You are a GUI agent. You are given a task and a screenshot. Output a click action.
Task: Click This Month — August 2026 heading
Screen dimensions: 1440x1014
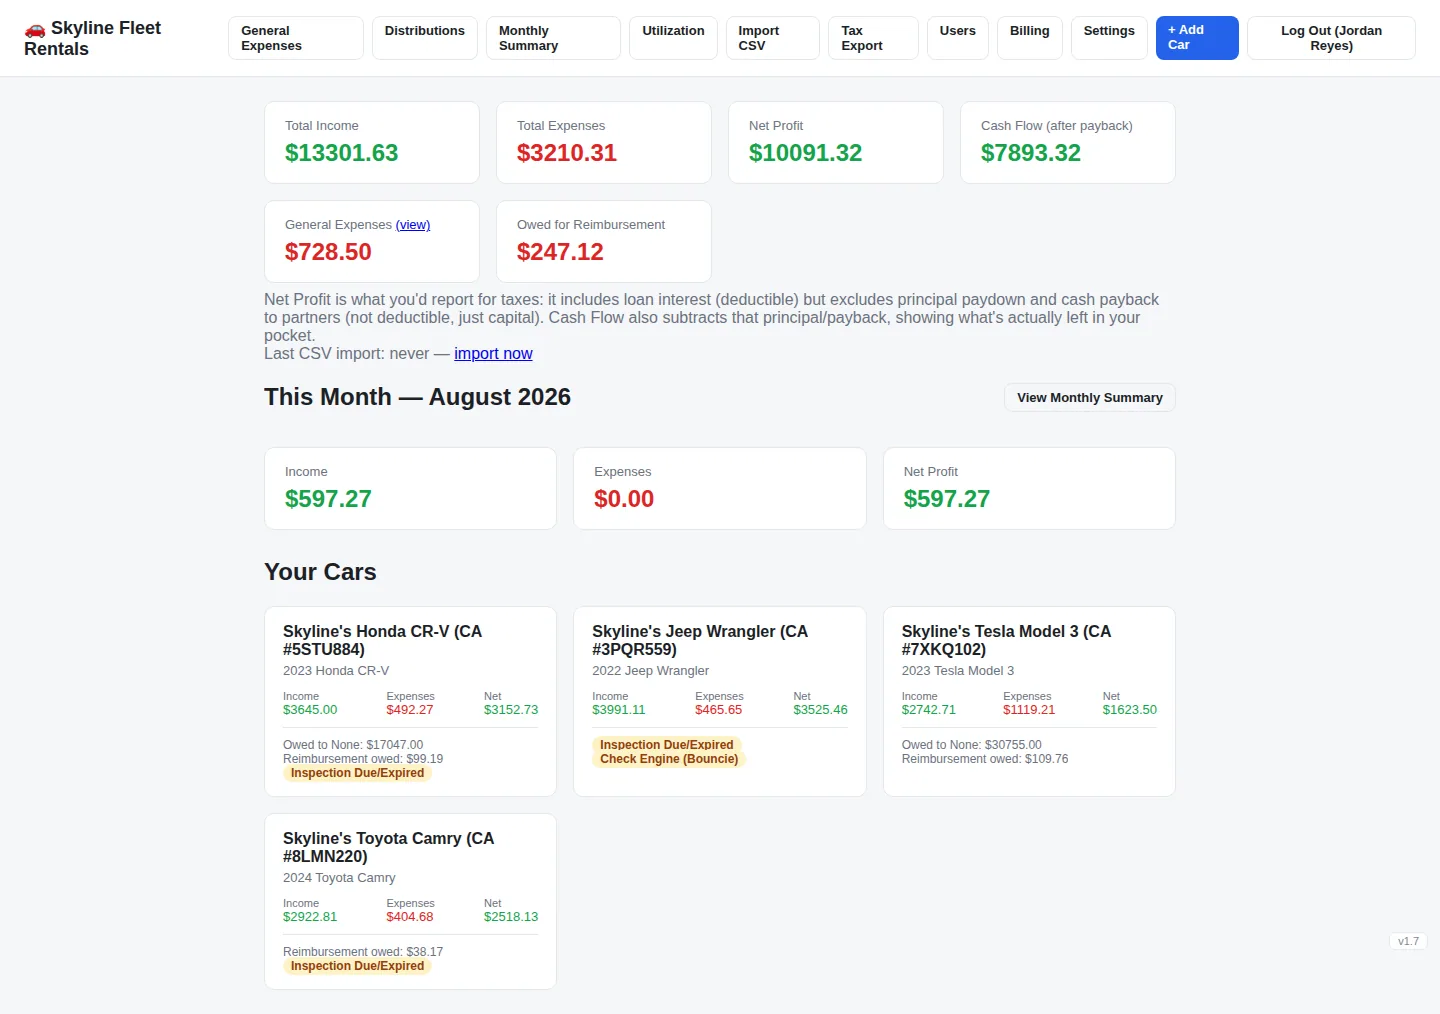[417, 397]
